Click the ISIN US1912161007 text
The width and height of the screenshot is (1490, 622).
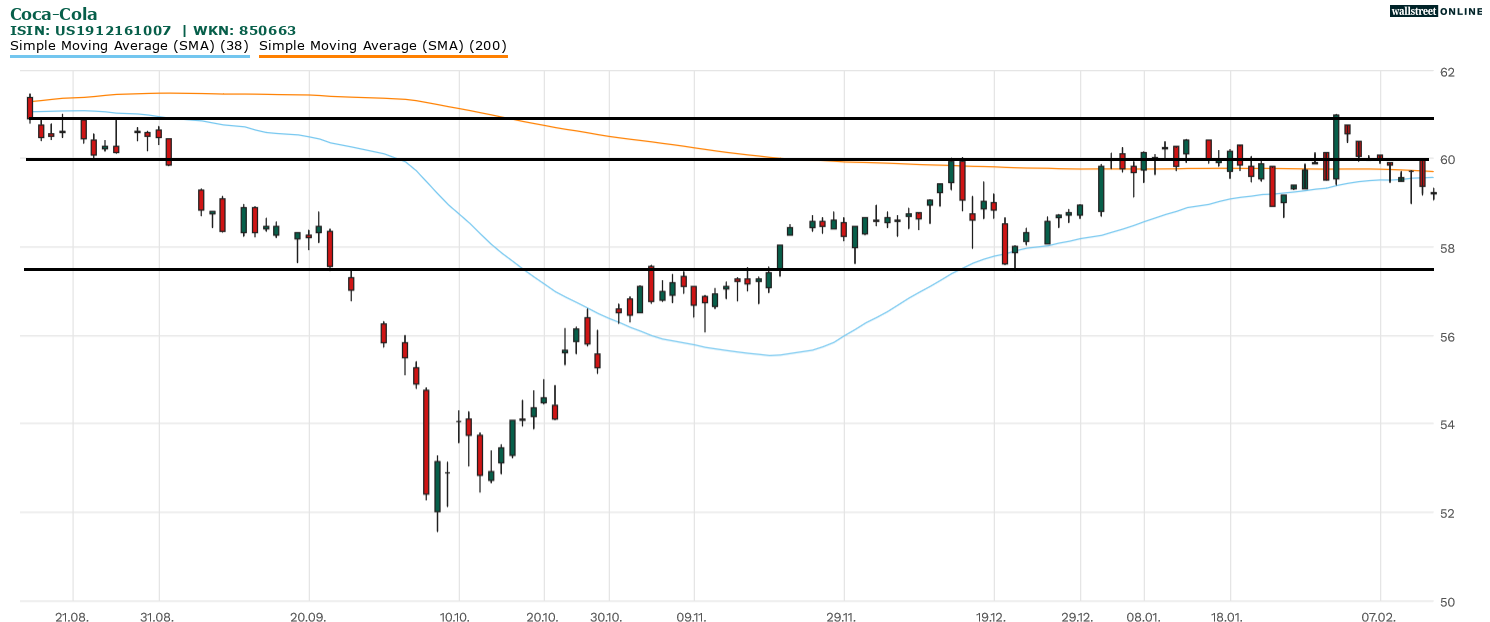click(x=90, y=30)
